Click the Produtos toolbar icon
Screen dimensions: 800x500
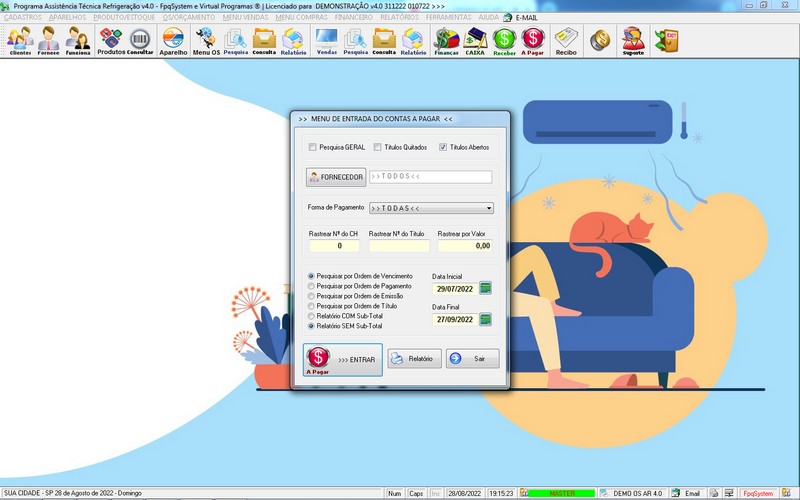111,40
